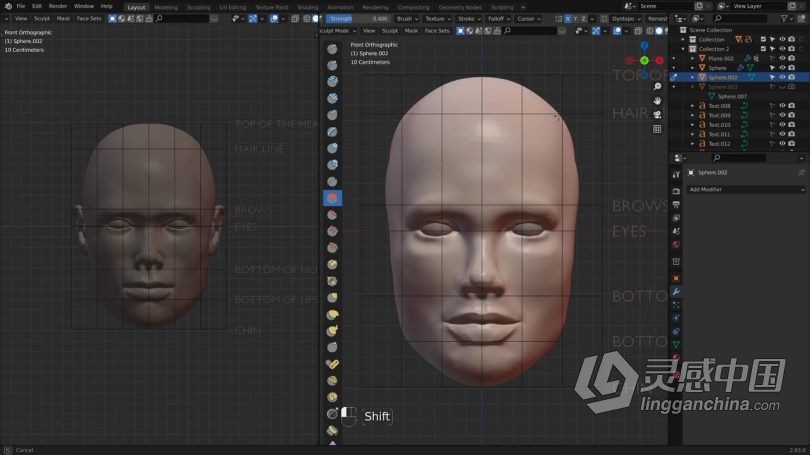The image size is (810, 455).
Task: Open the Modifier wrench properties tab
Action: (x=676, y=292)
